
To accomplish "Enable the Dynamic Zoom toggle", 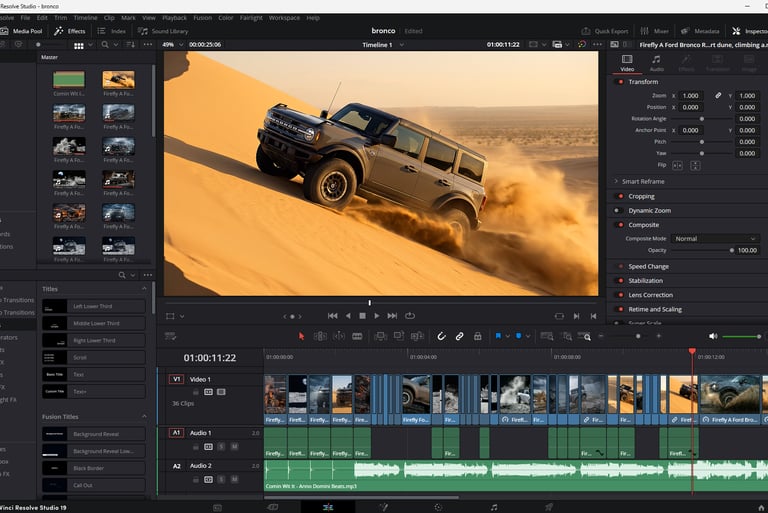I will [620, 210].
